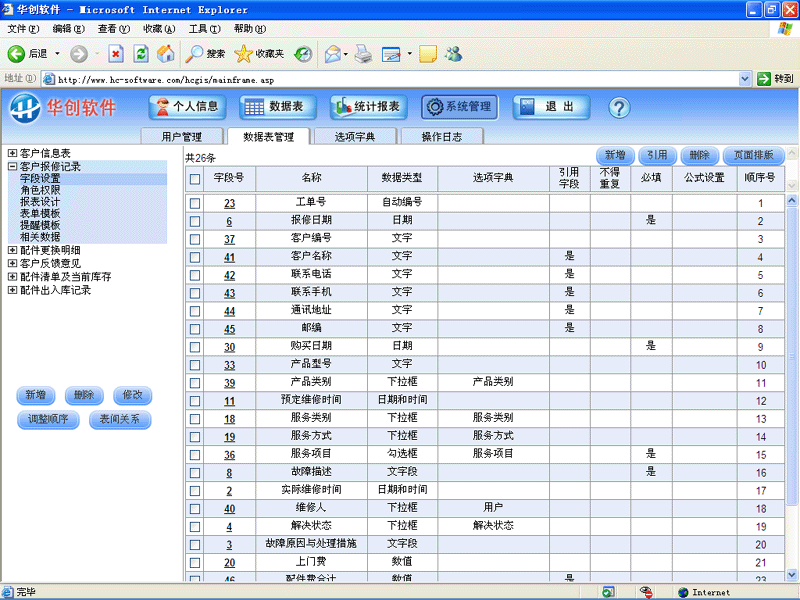Click the IE Forward arrow icon
The height and width of the screenshot is (600, 800).
(79, 54)
